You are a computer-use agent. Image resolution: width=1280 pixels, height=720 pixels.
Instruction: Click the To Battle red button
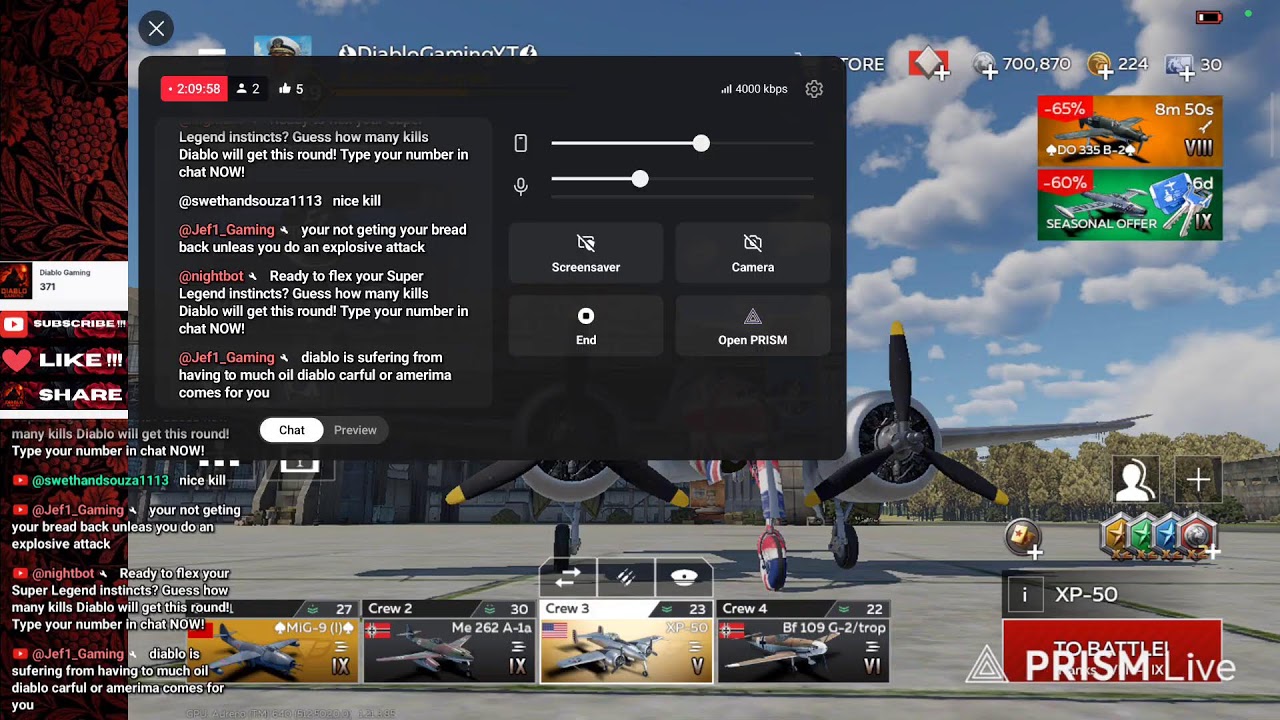pos(1112,651)
